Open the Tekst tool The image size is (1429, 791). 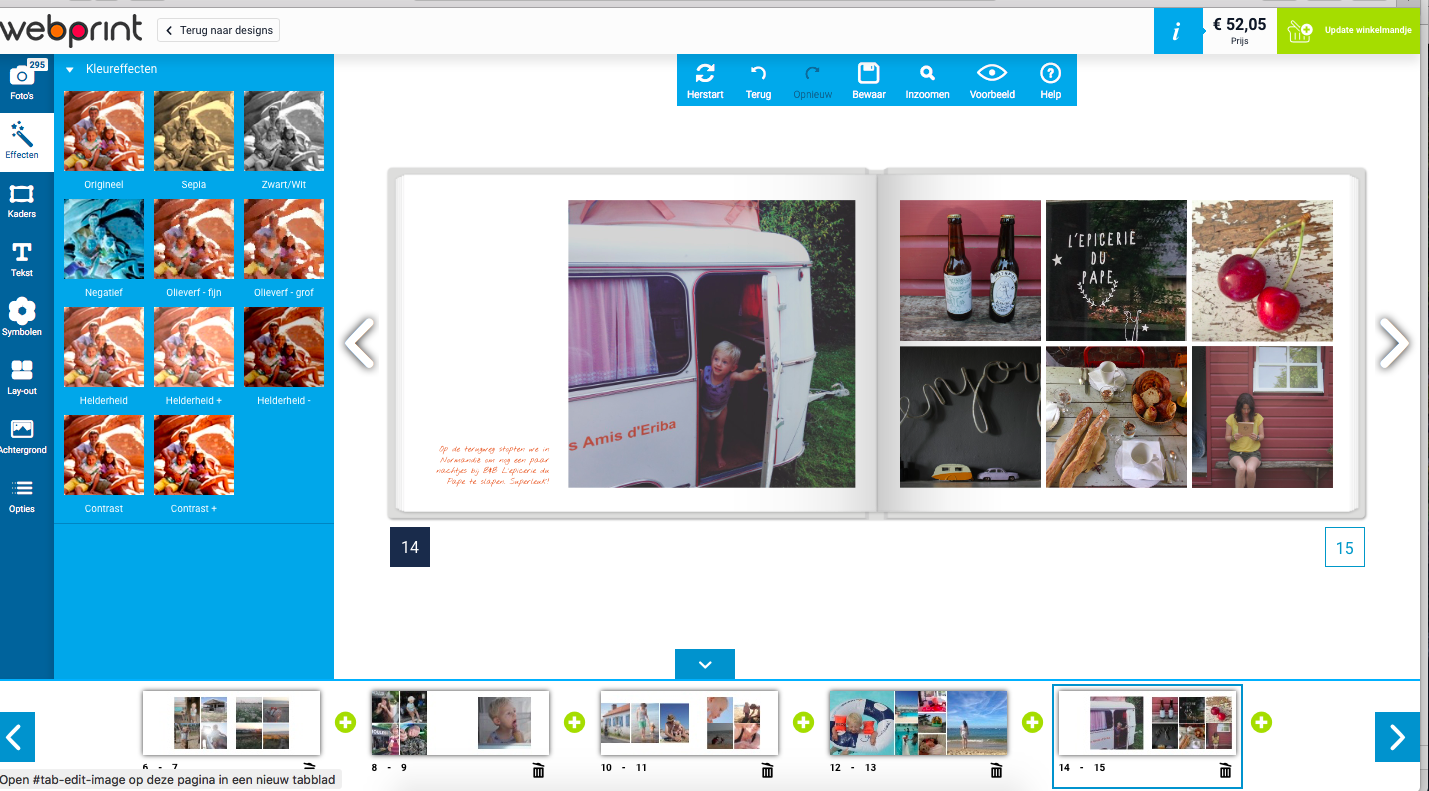click(22, 259)
